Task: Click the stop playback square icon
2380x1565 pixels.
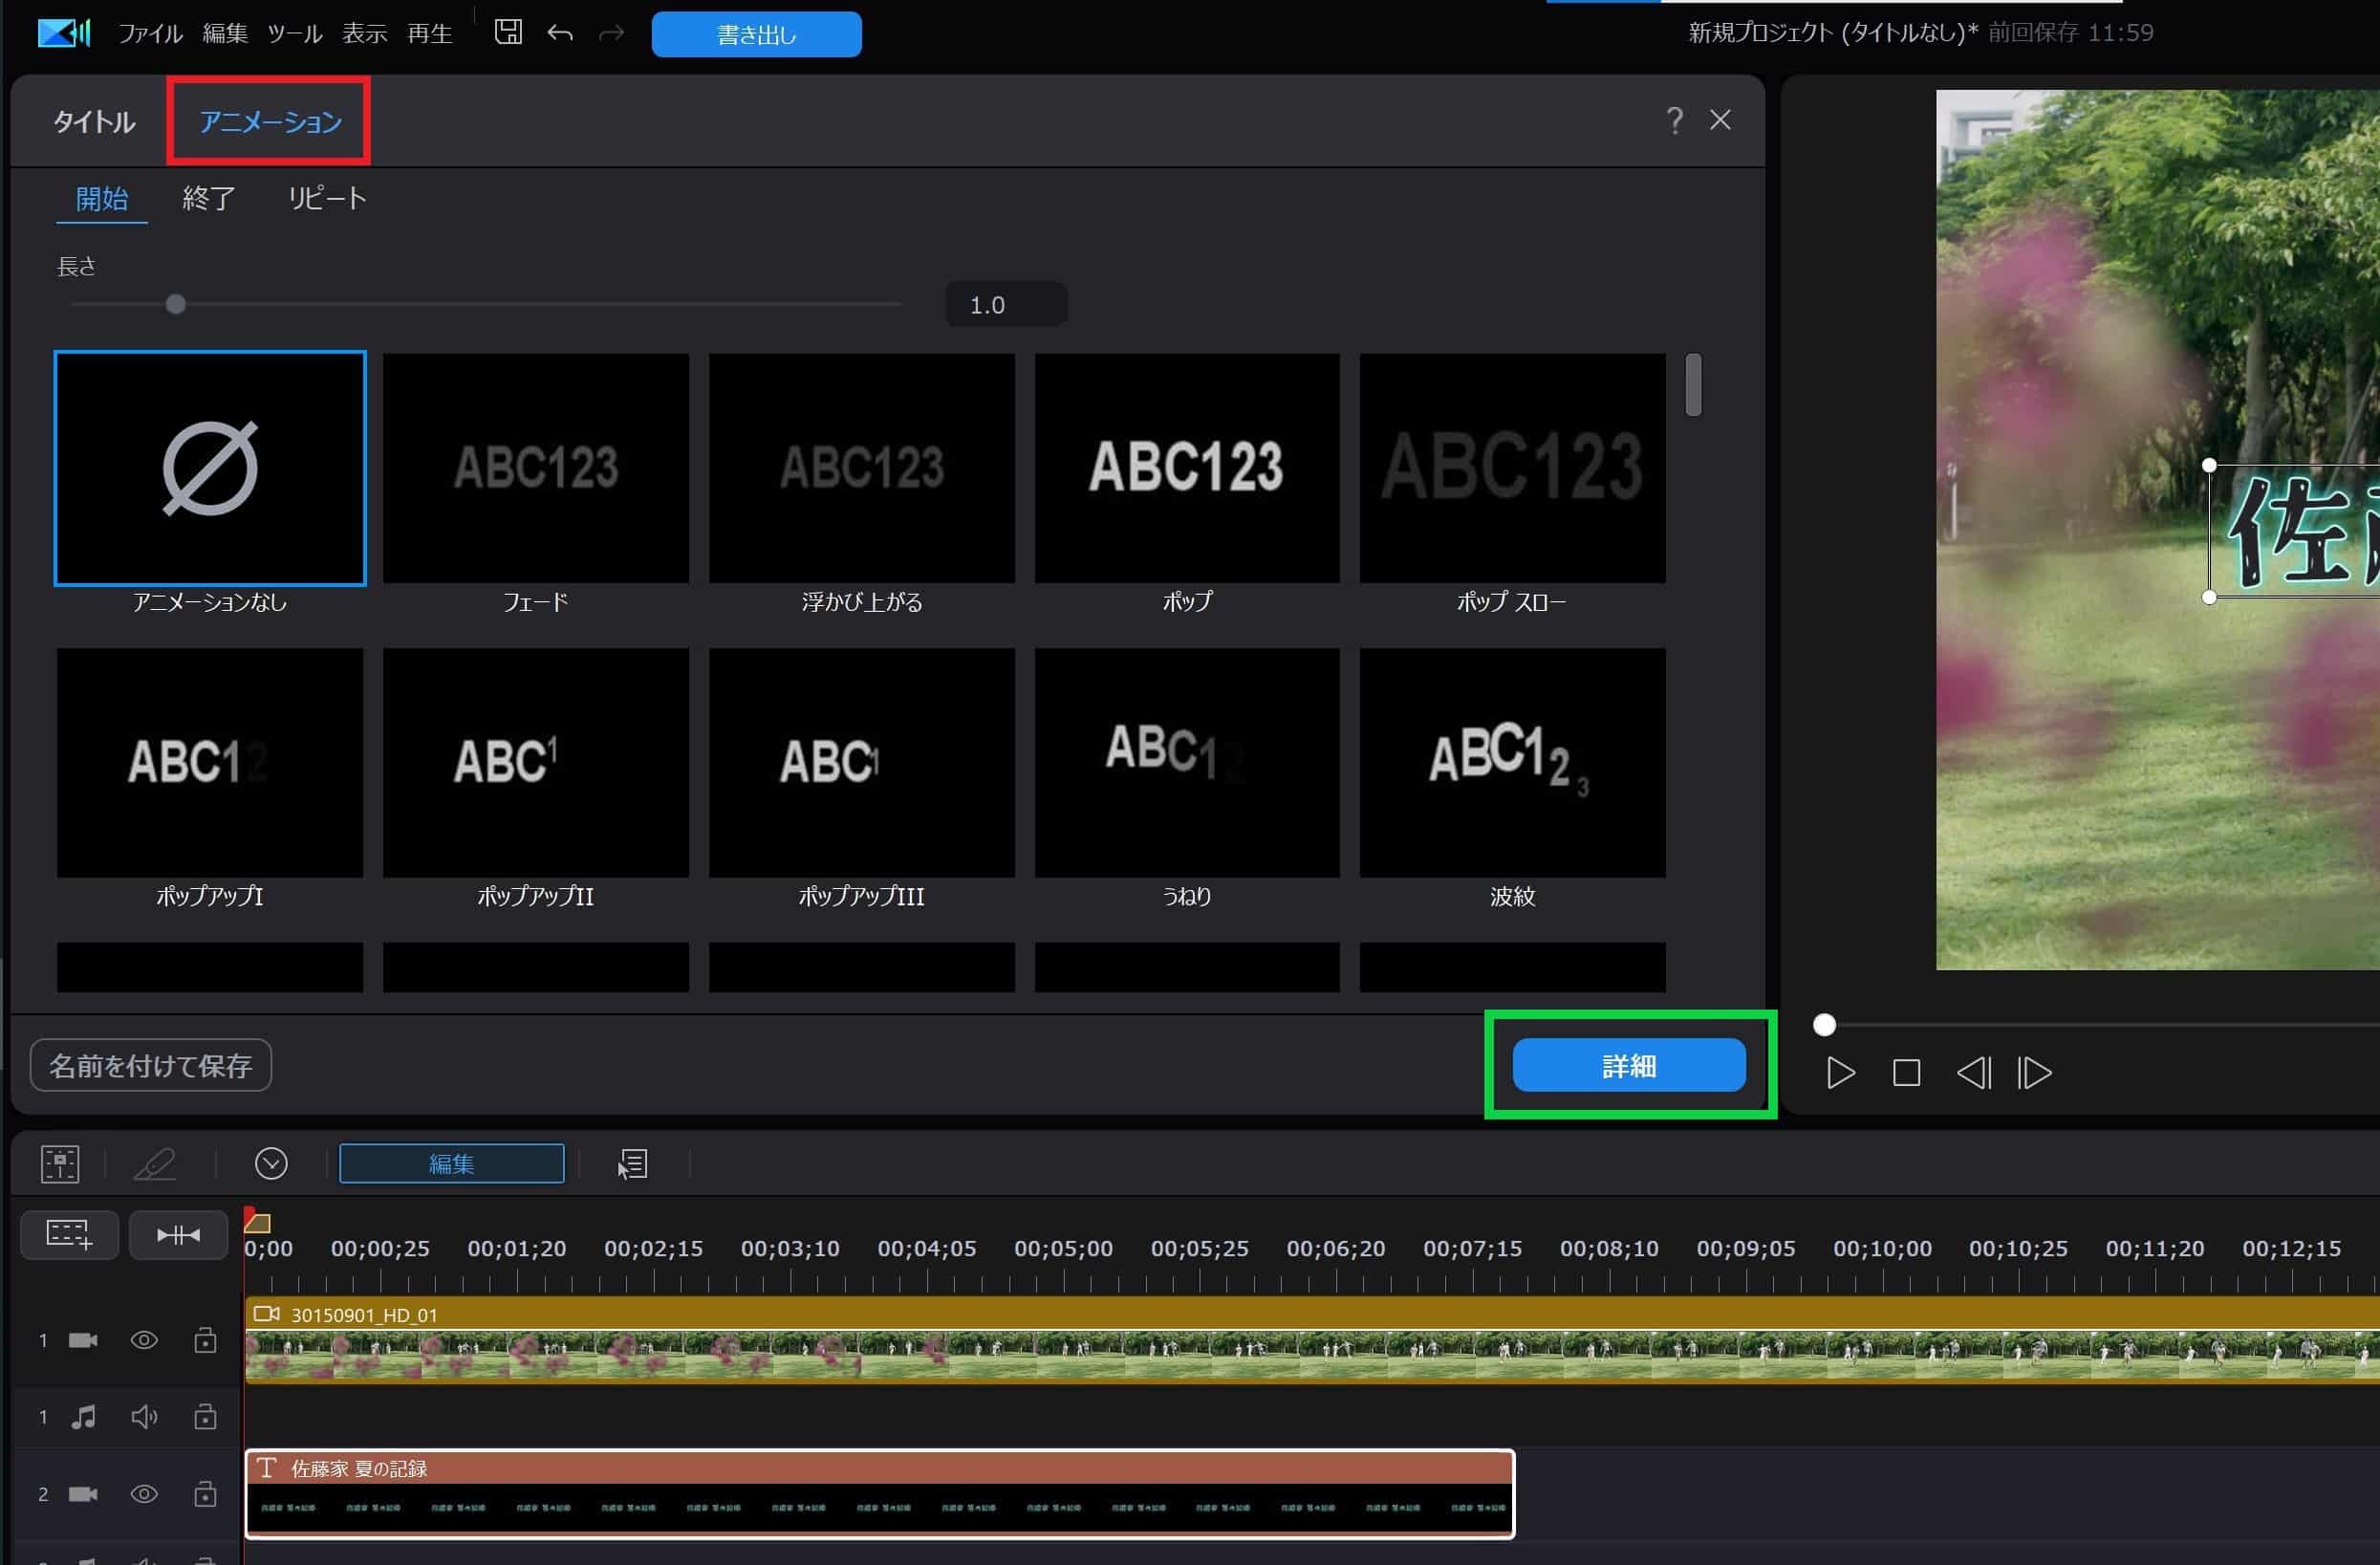Action: [x=1906, y=1073]
